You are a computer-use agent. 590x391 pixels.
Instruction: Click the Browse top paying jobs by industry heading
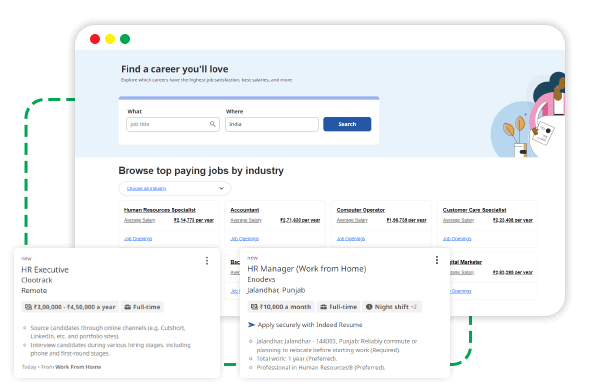201,171
